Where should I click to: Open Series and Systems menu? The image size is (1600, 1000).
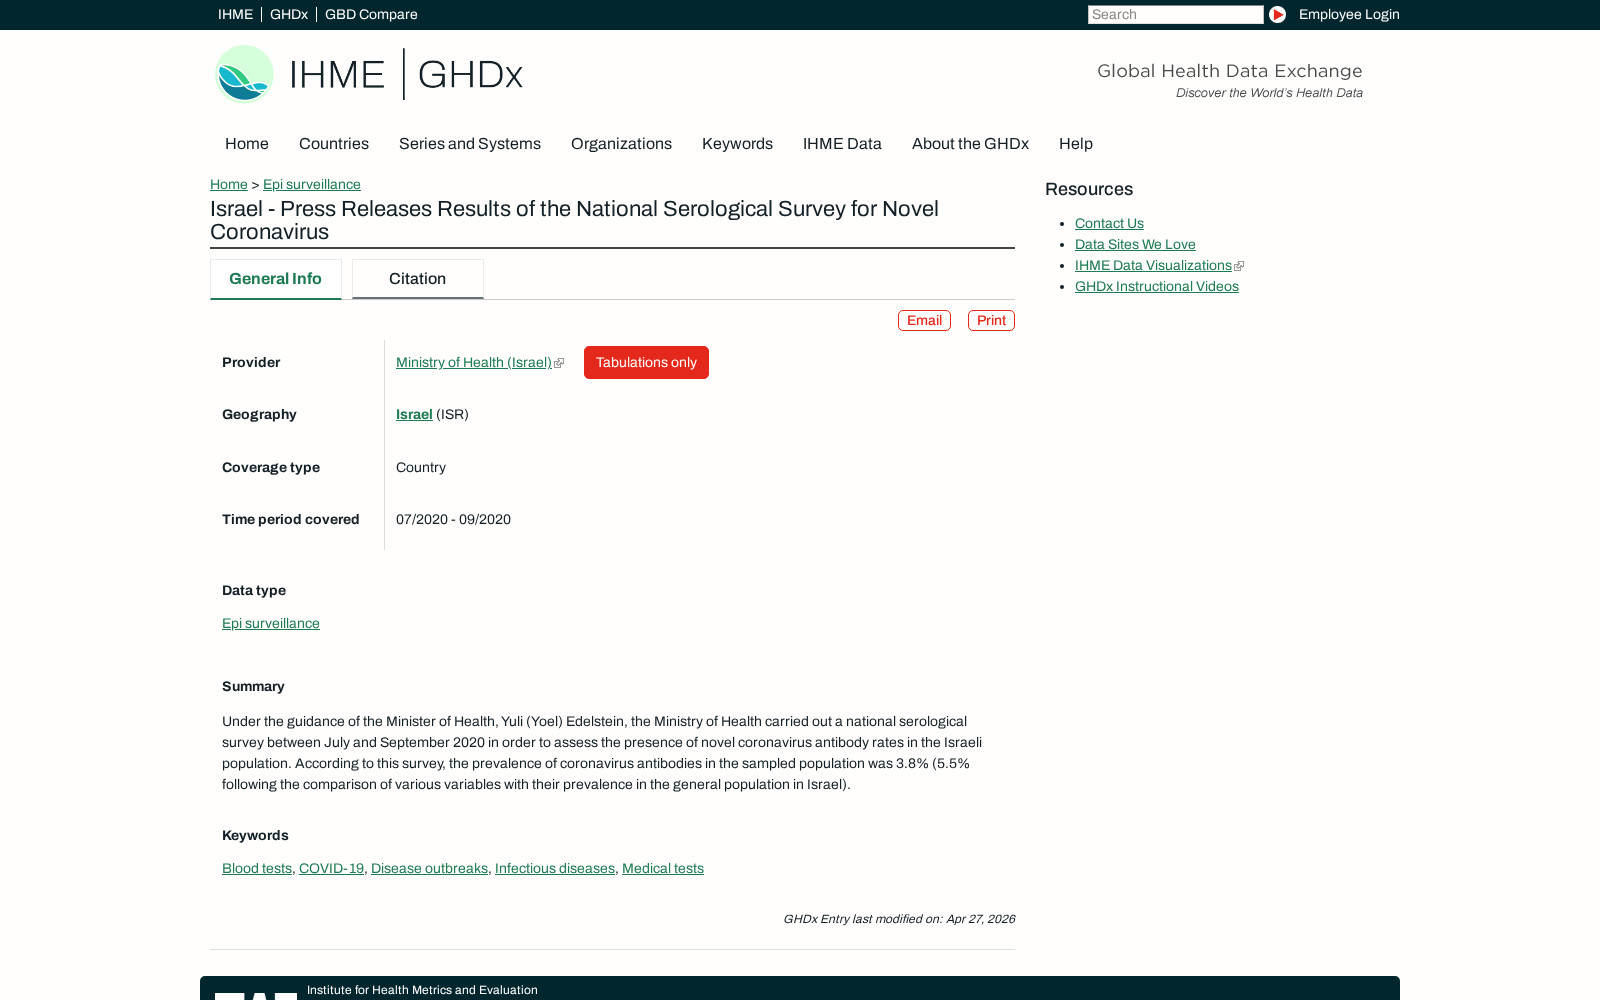(x=470, y=144)
